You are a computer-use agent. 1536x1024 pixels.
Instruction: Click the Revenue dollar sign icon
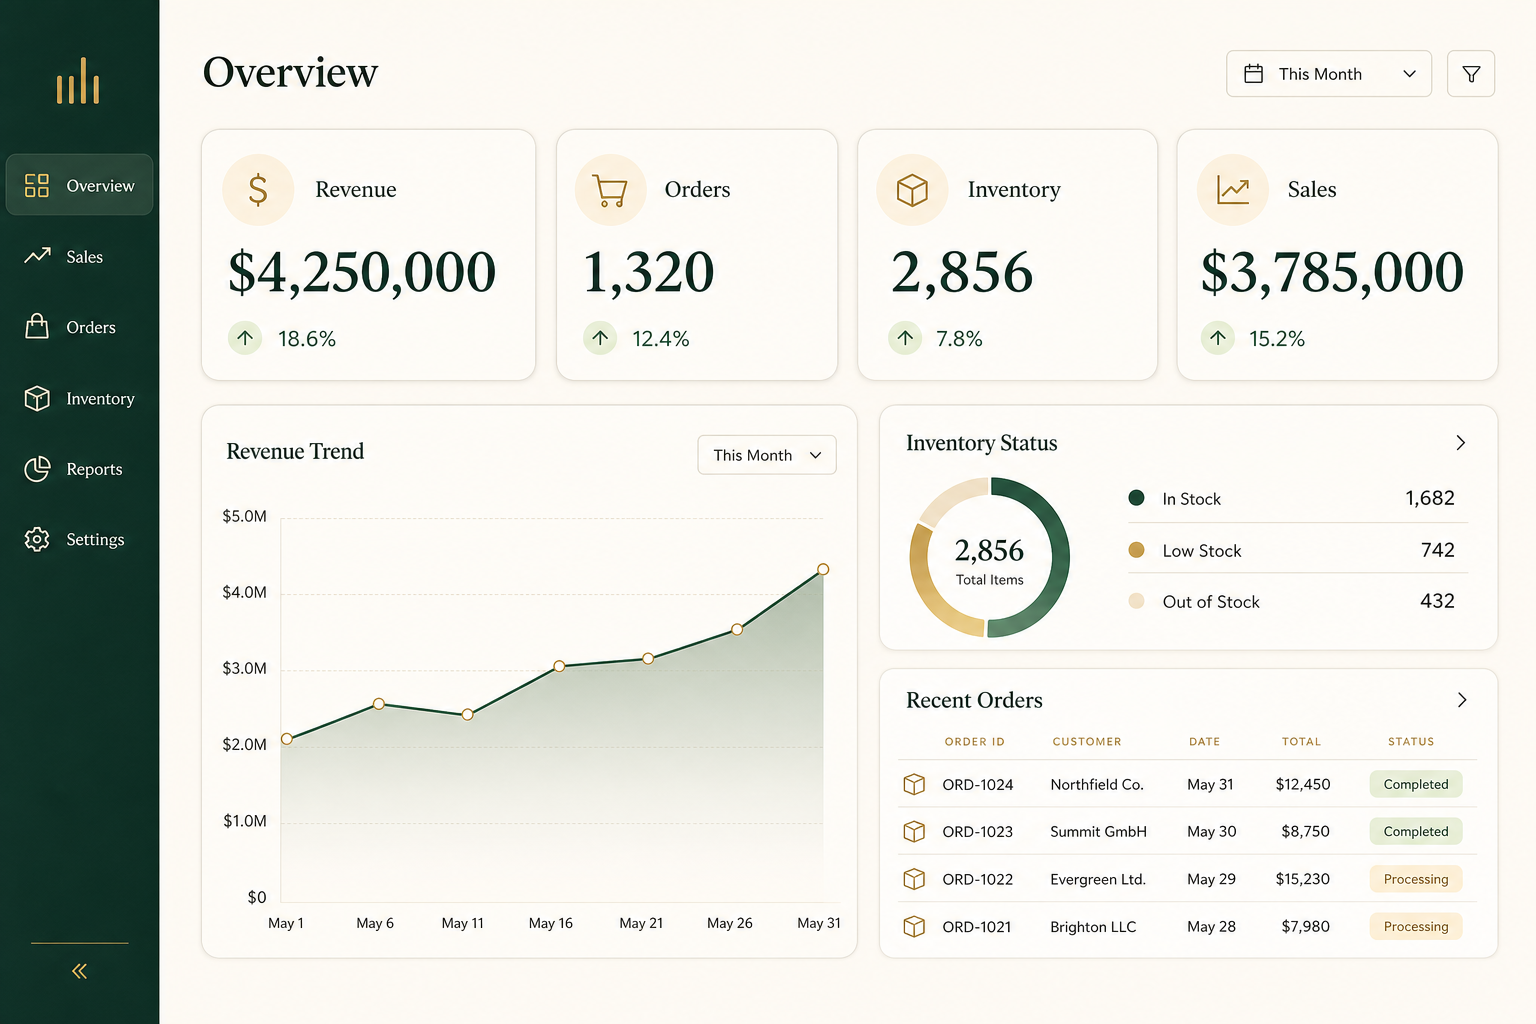click(x=258, y=190)
